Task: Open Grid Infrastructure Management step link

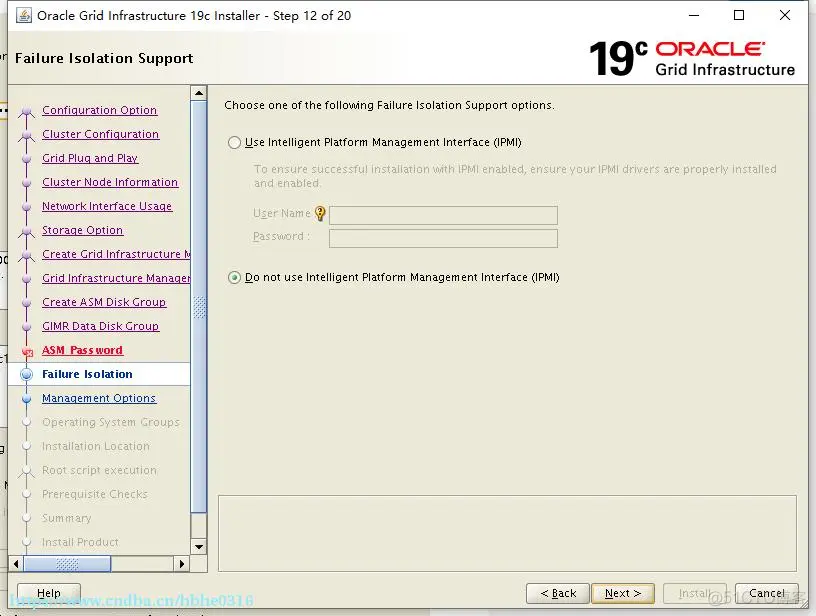Action: coord(116,278)
